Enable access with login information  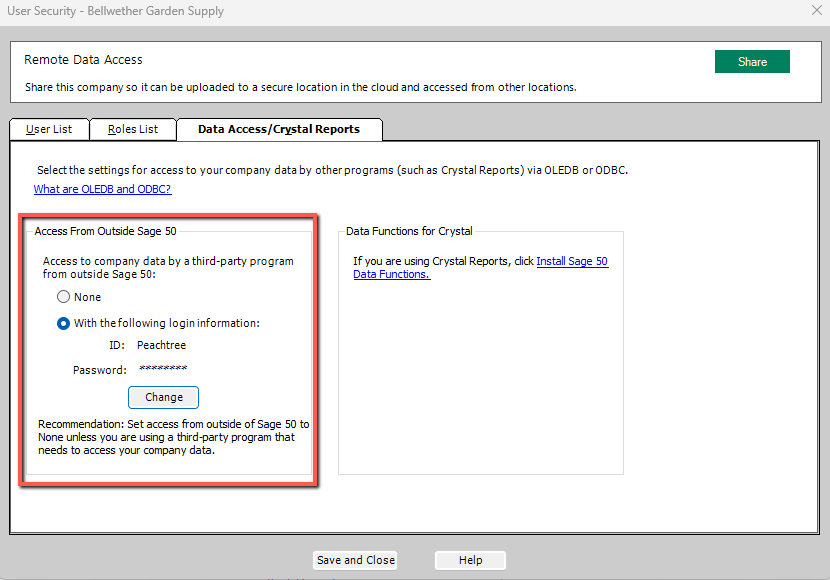point(62,323)
